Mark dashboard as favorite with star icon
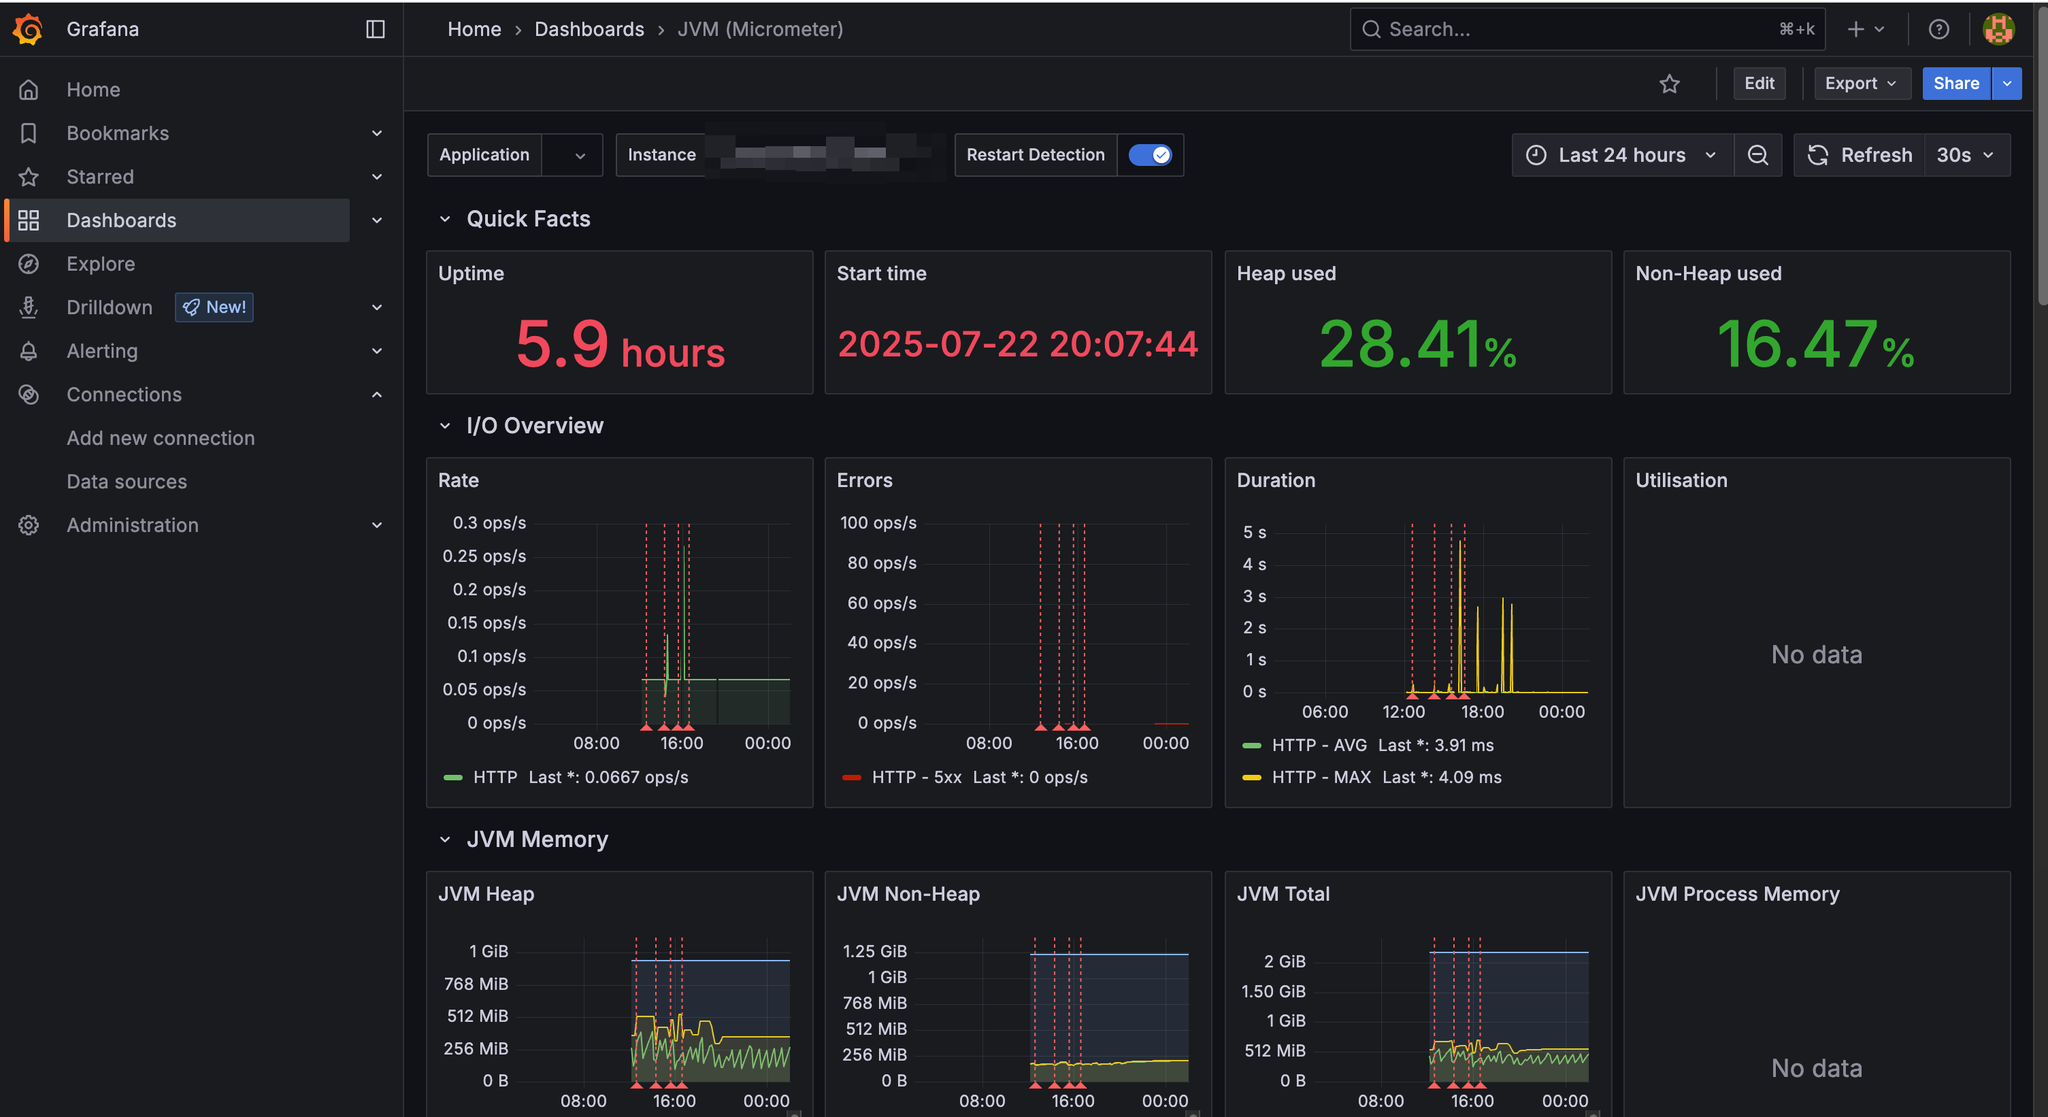 (1670, 84)
